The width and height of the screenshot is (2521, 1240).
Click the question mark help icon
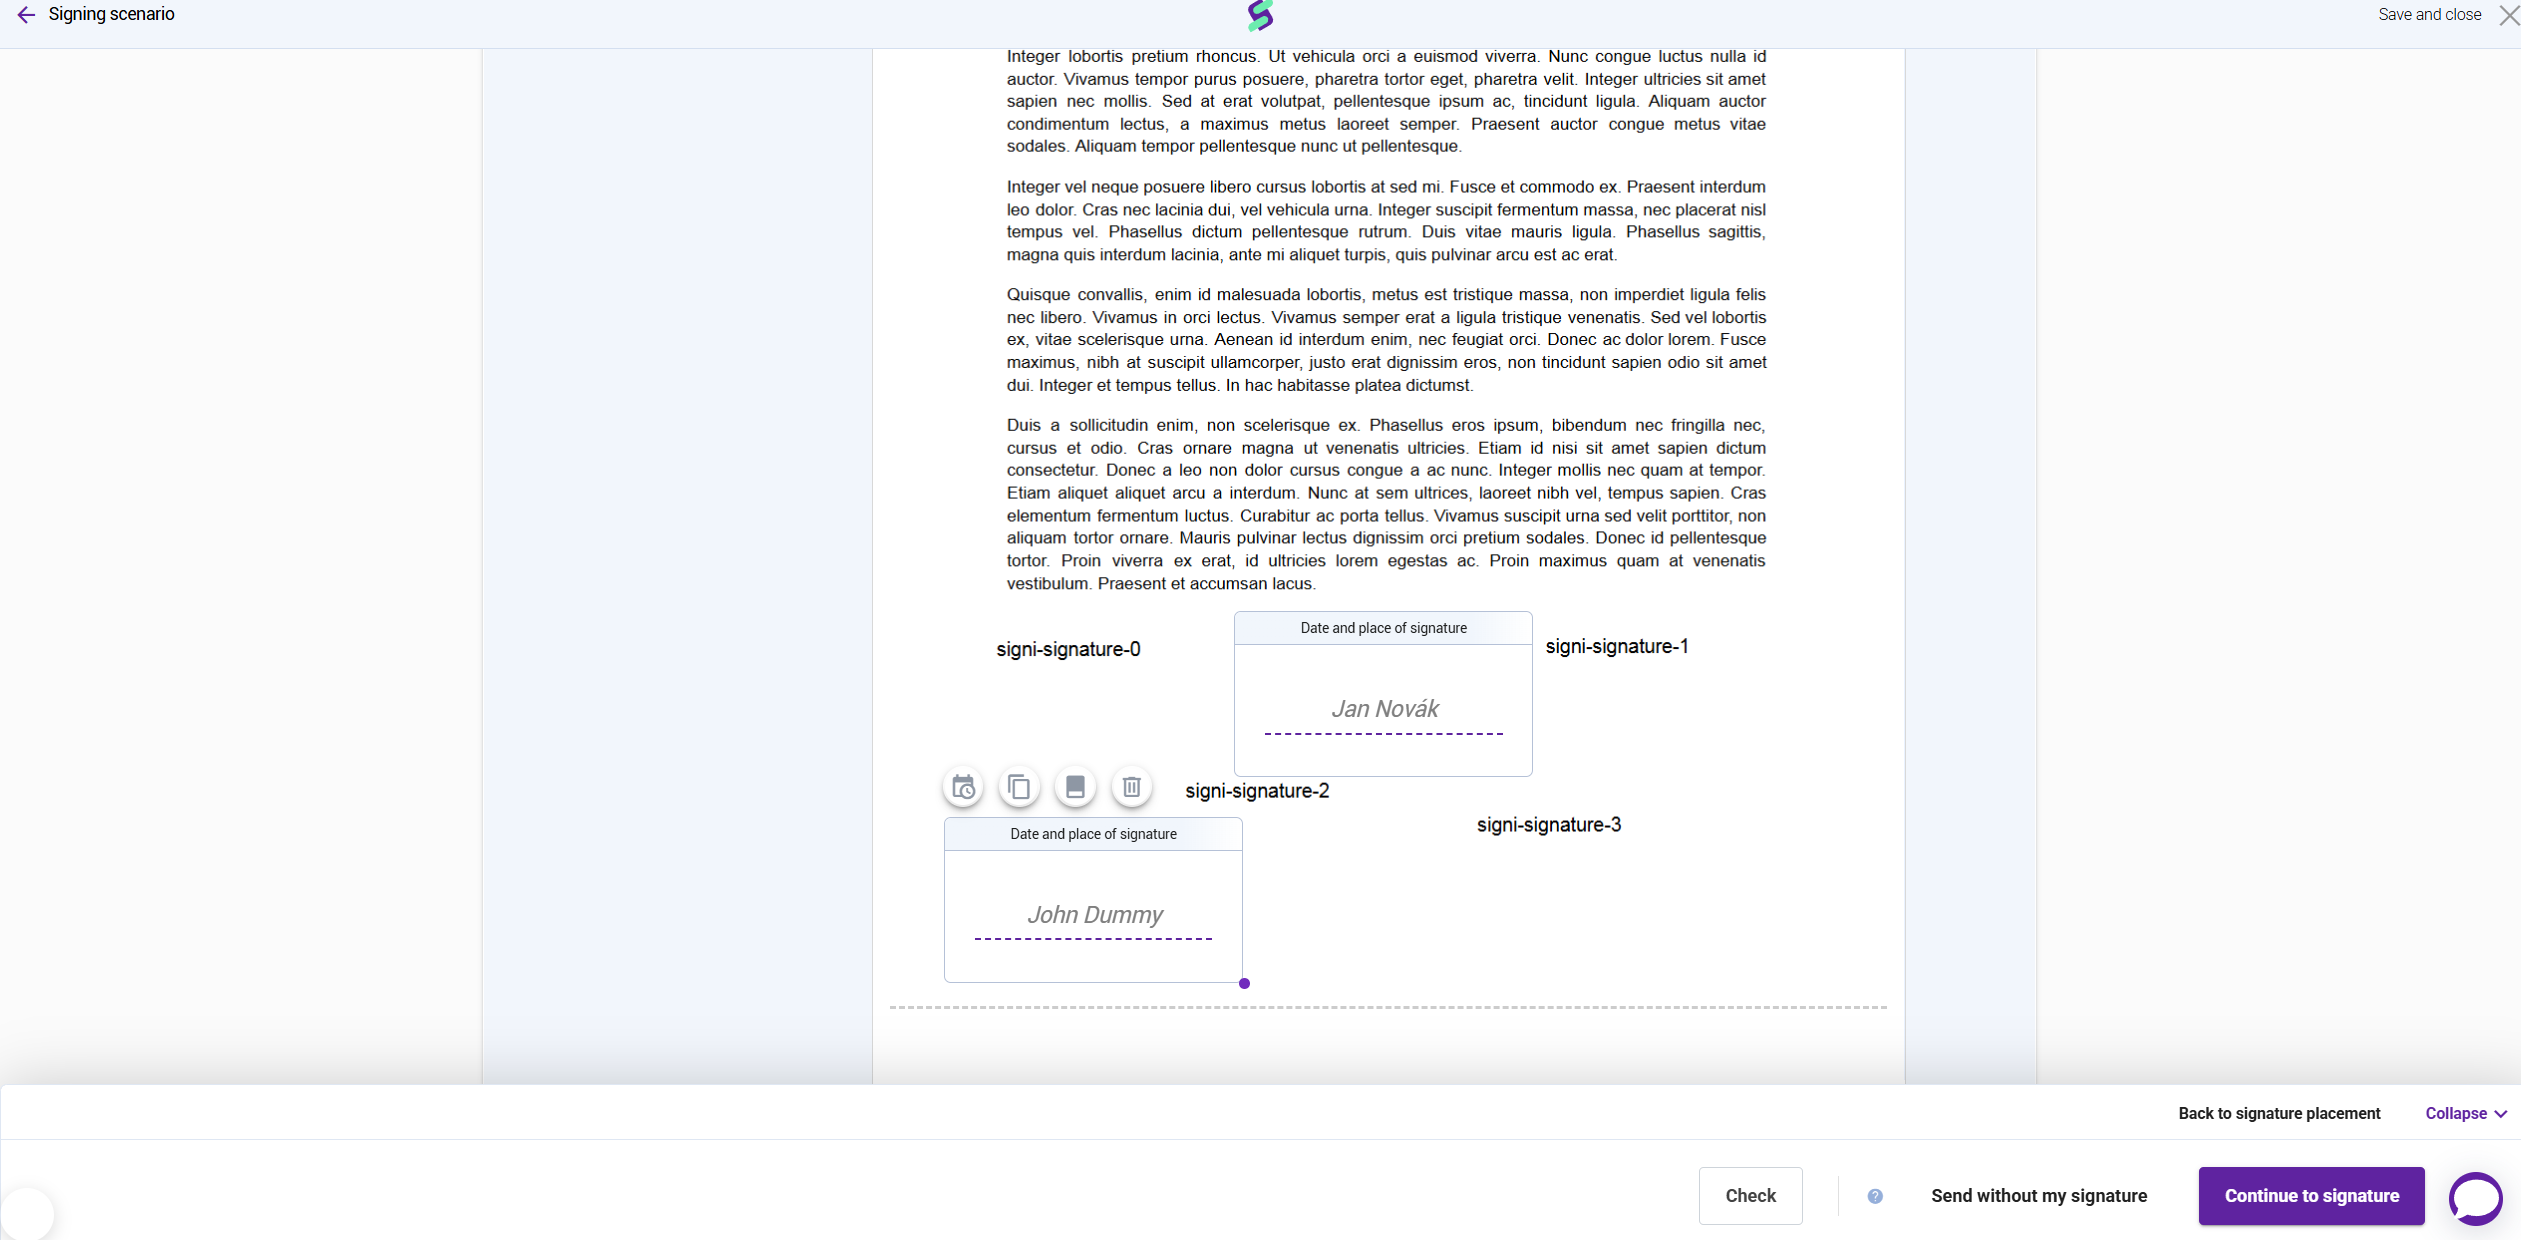(x=1875, y=1196)
